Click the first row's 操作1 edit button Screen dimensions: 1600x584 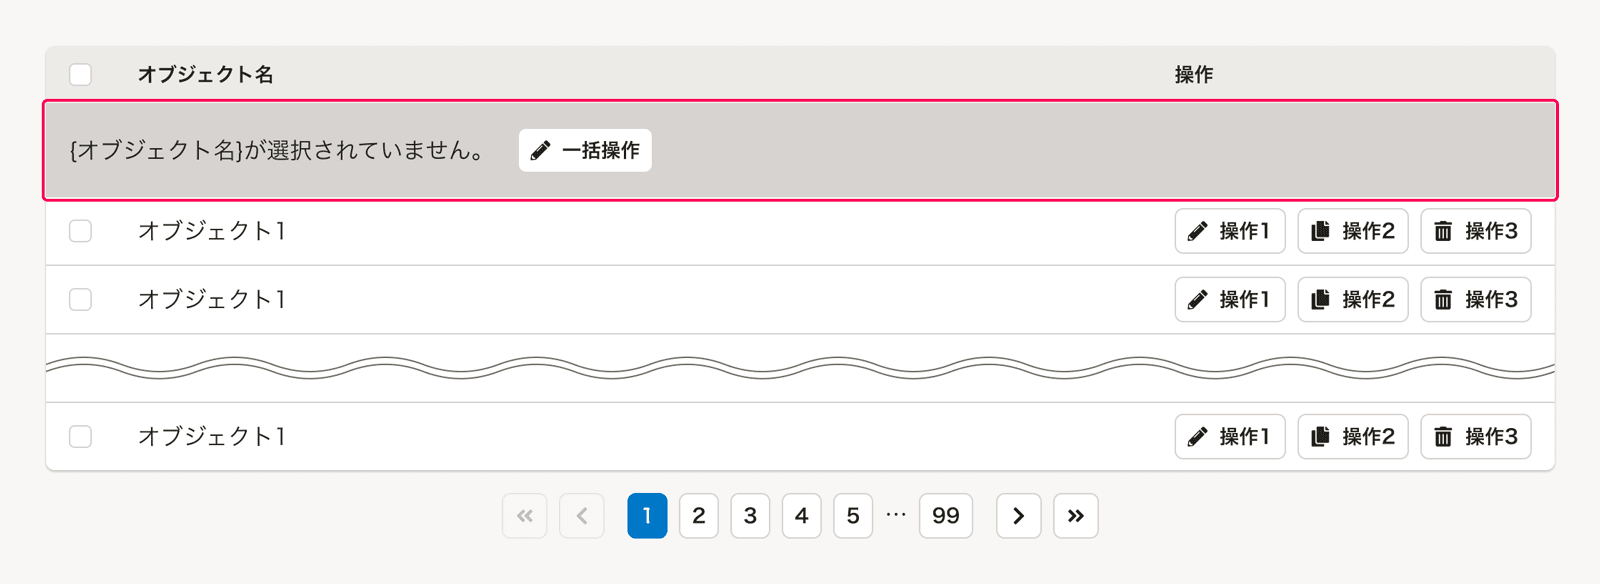click(1229, 231)
